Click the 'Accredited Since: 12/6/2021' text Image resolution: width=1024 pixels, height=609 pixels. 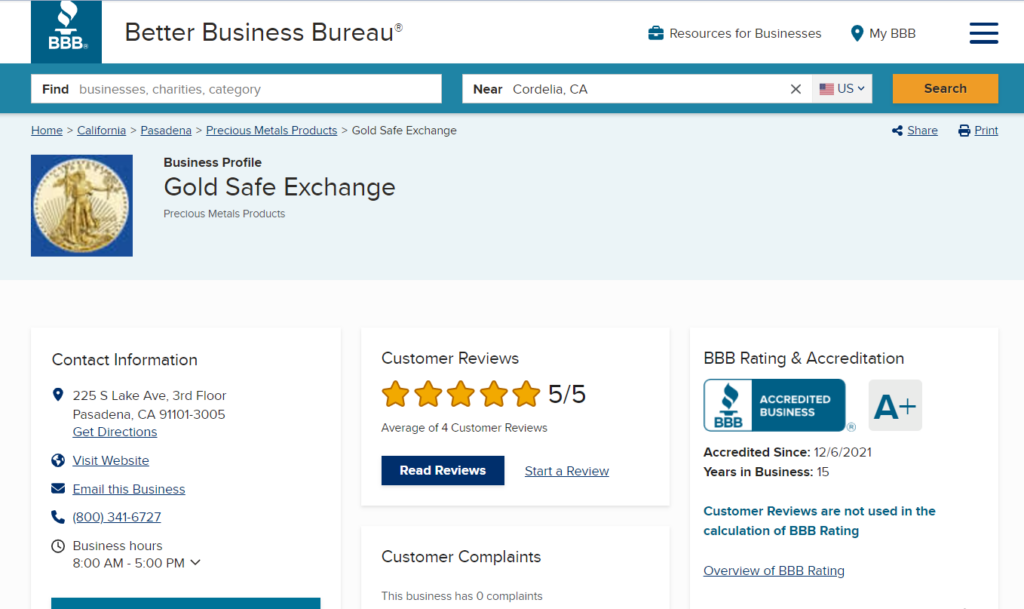tap(788, 452)
